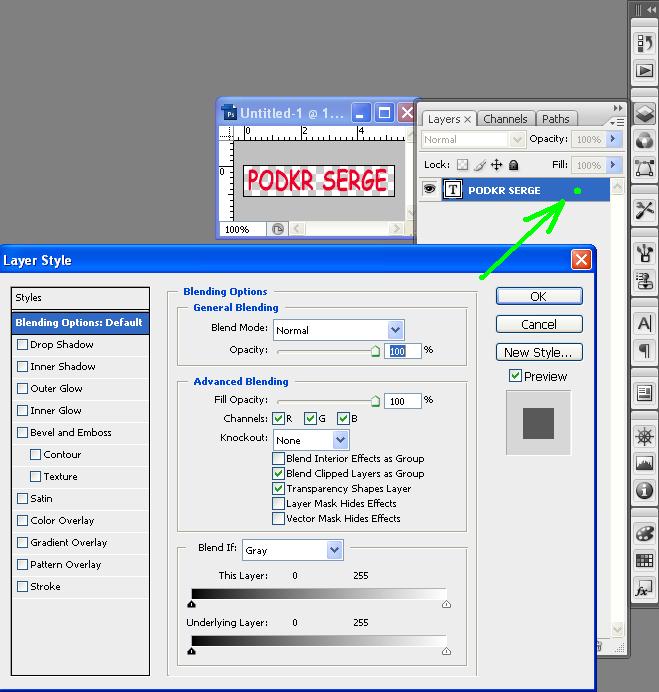Click the lock image pixels brush icon
The width and height of the screenshot is (659, 692).
click(x=480, y=165)
